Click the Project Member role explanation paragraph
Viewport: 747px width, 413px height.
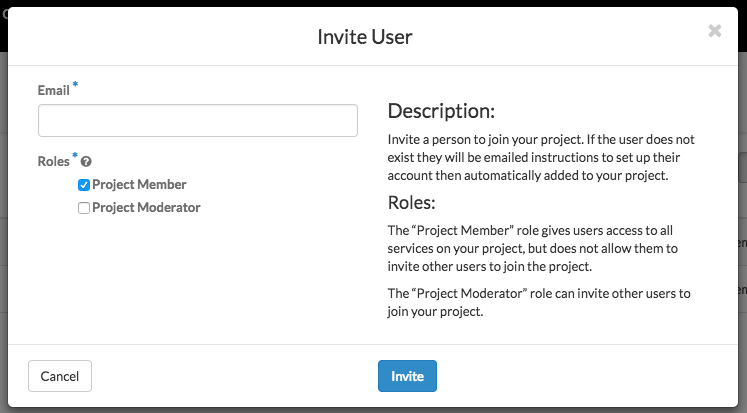pos(533,249)
